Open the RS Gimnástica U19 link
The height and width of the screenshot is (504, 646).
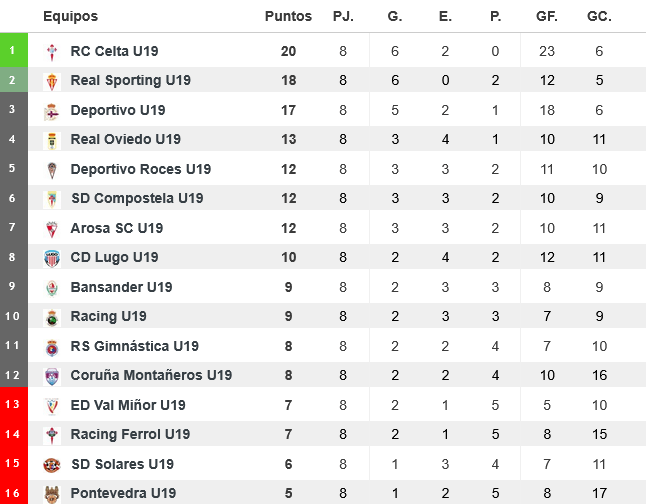coord(134,346)
